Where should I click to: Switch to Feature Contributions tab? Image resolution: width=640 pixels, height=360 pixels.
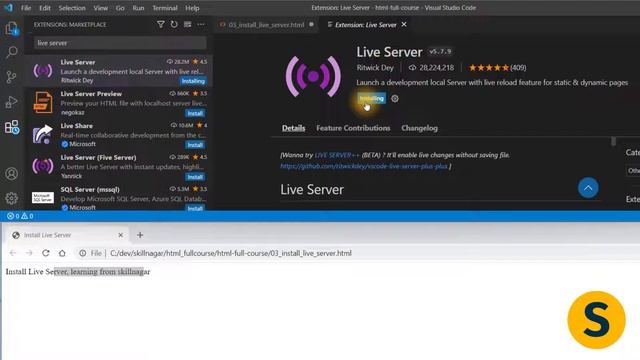pyautogui.click(x=353, y=128)
